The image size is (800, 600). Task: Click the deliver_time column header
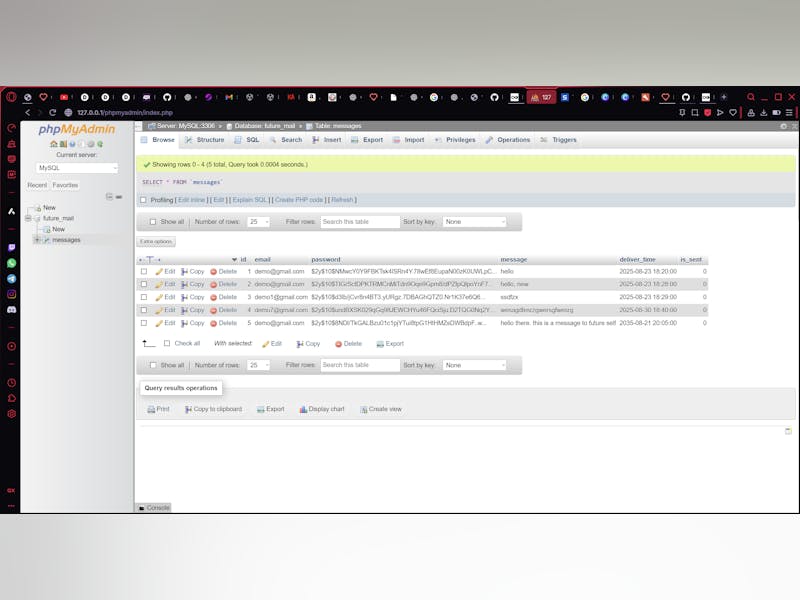pyautogui.click(x=637, y=260)
